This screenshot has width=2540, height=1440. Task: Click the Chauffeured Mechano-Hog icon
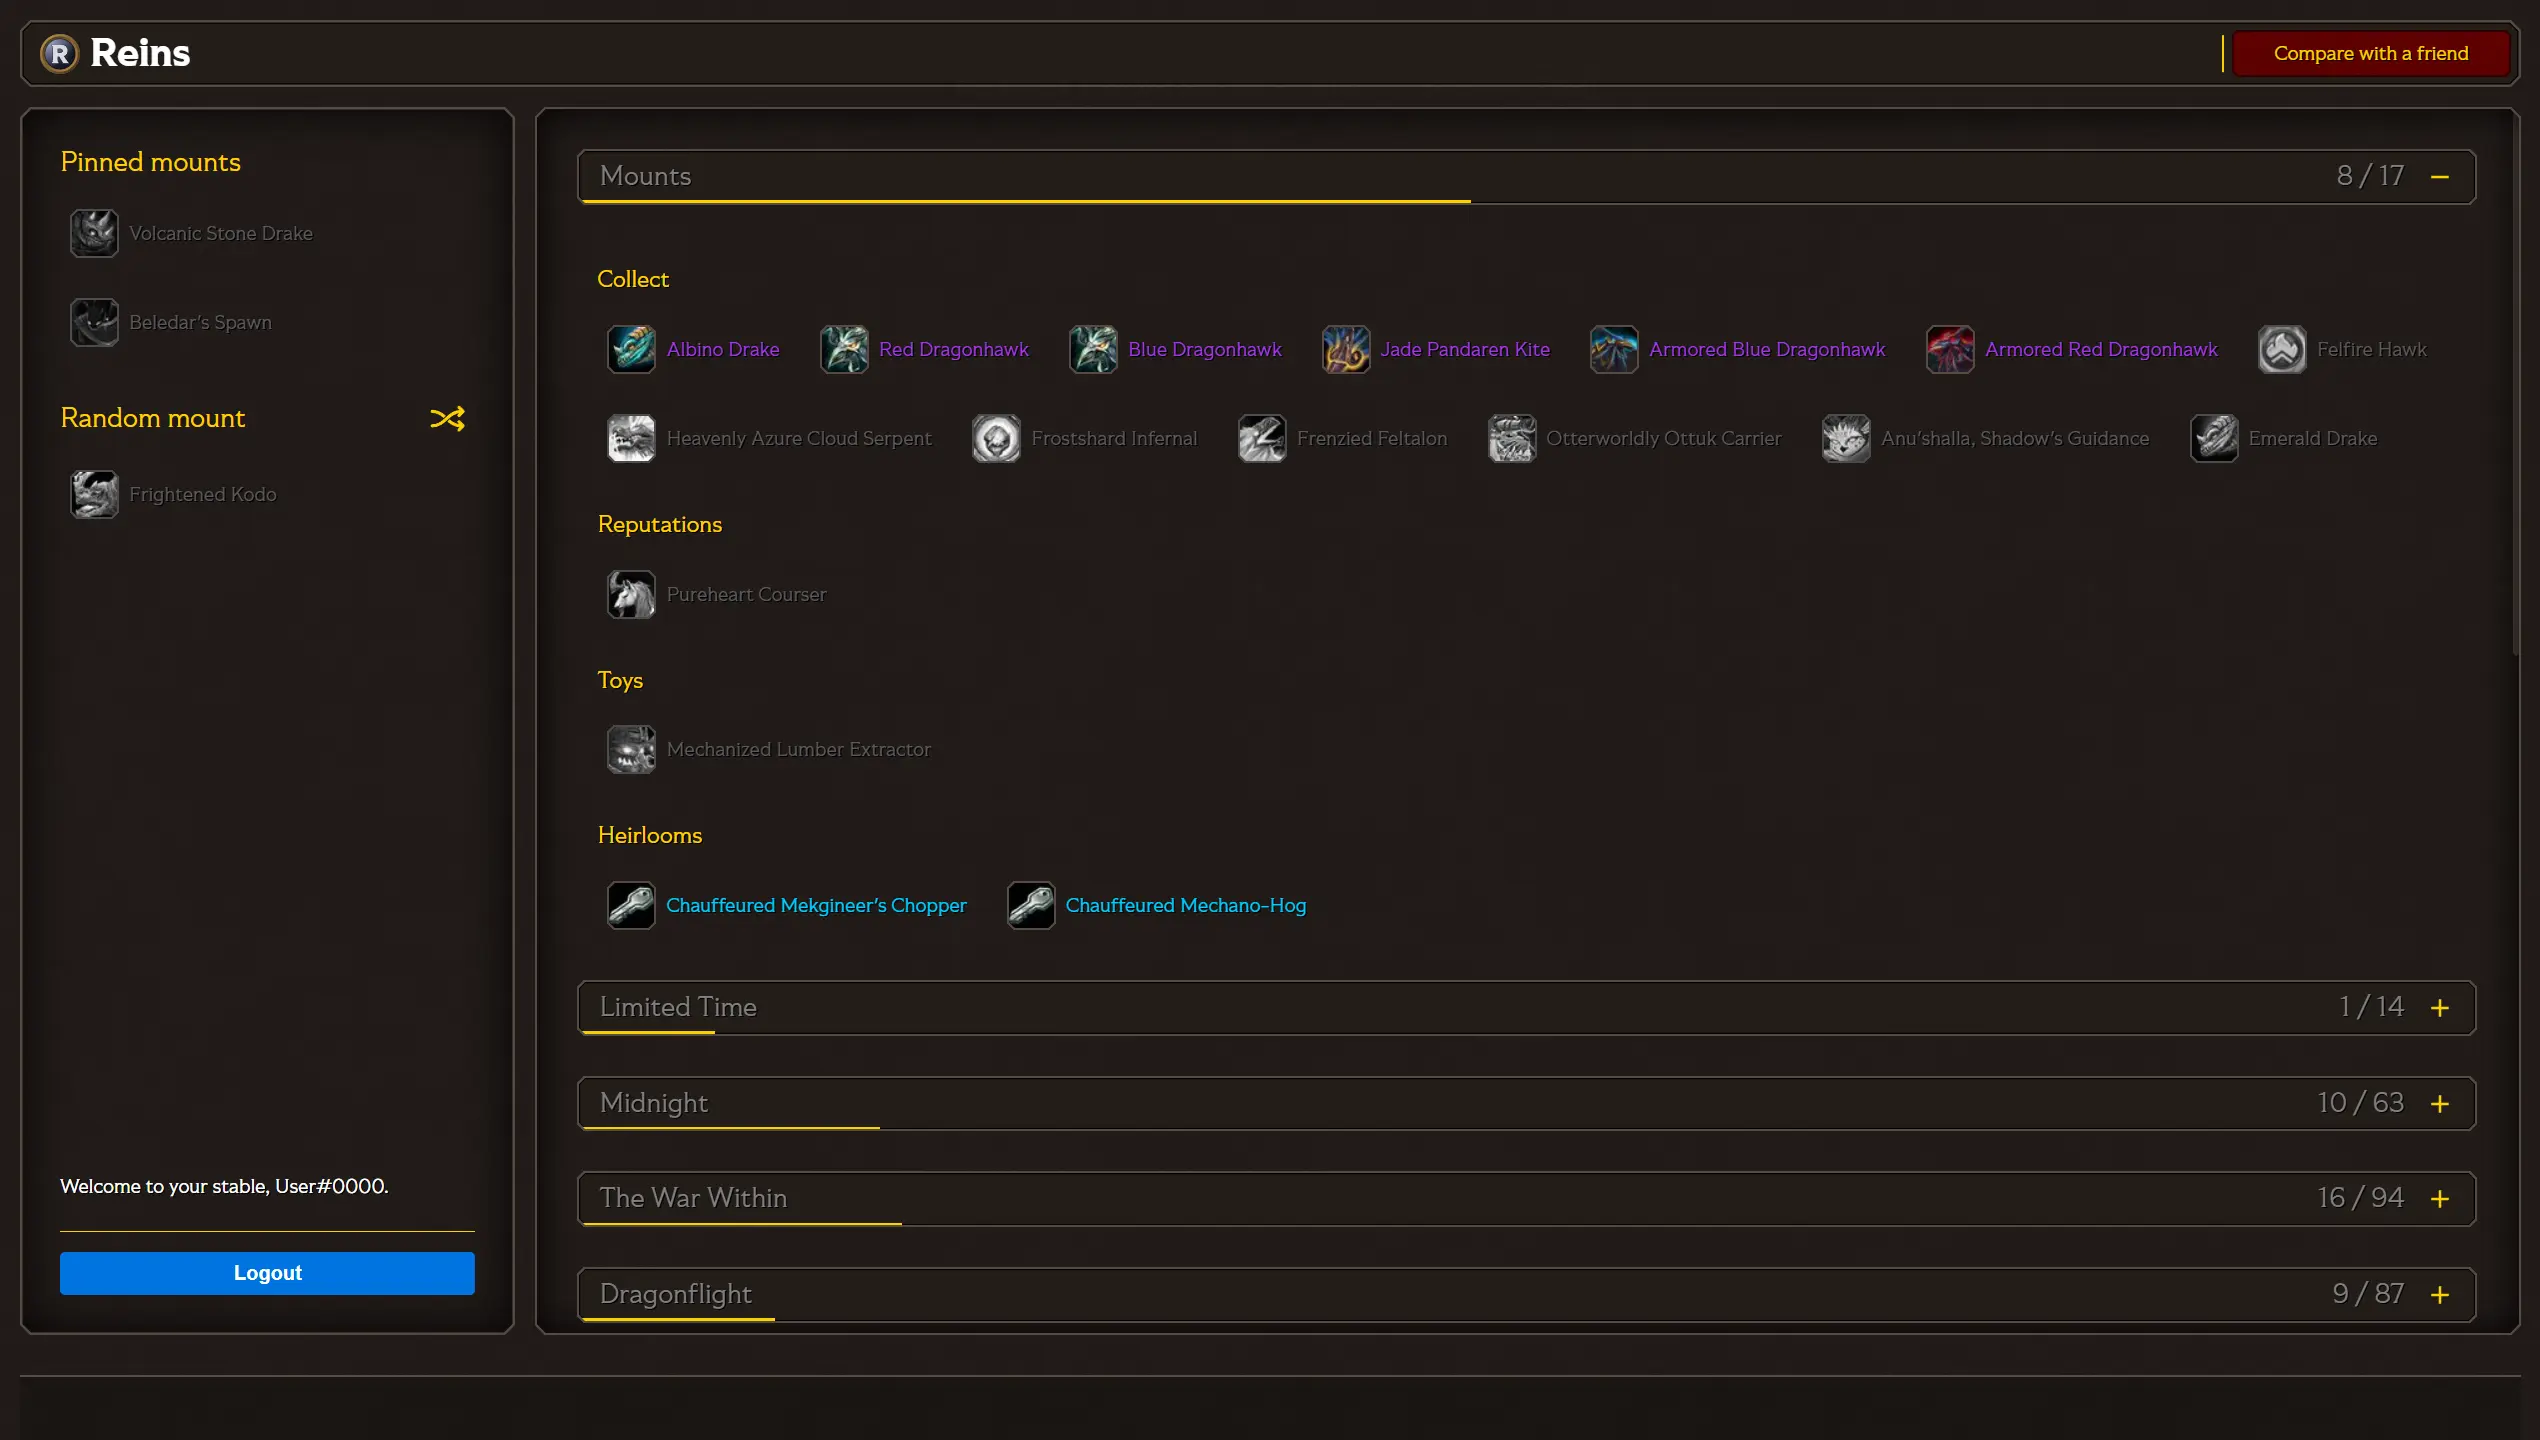coord(1030,905)
